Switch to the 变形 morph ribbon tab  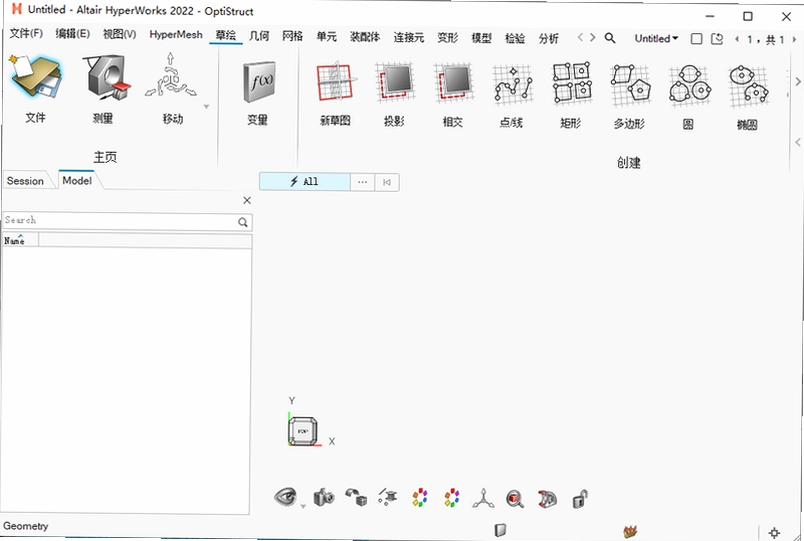pos(448,37)
